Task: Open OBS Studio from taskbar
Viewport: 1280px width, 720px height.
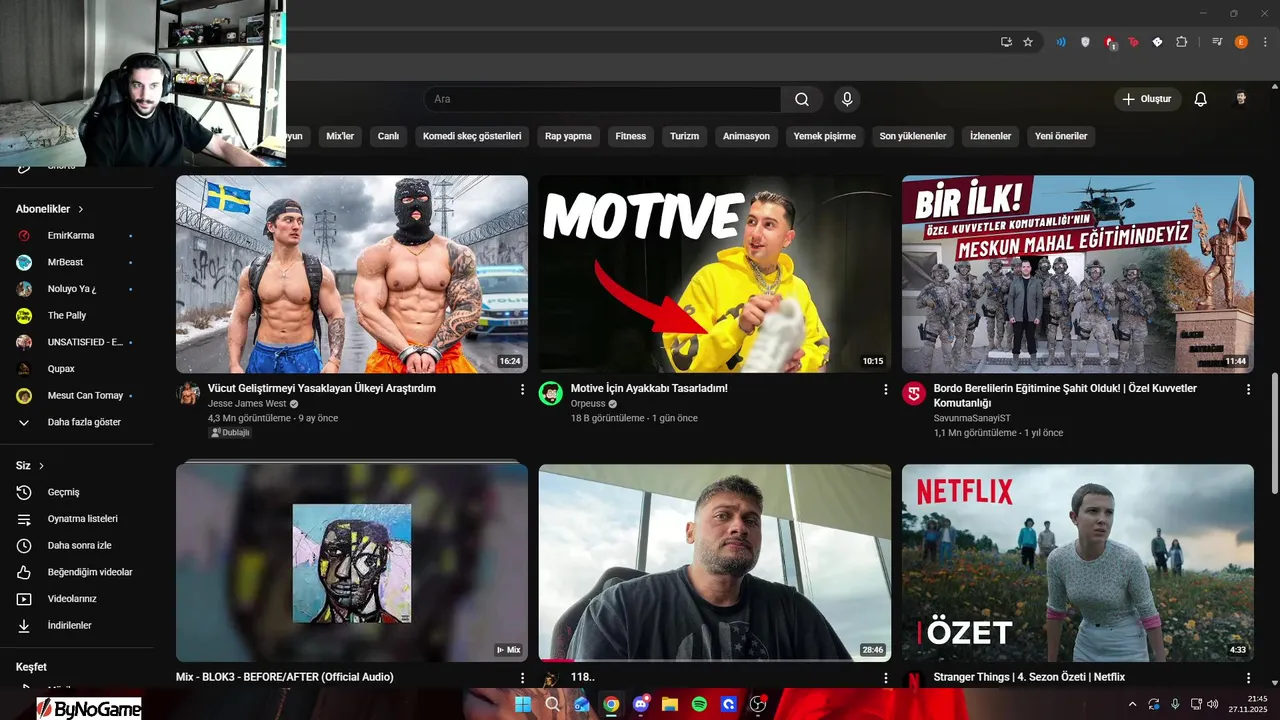Action: click(x=758, y=704)
